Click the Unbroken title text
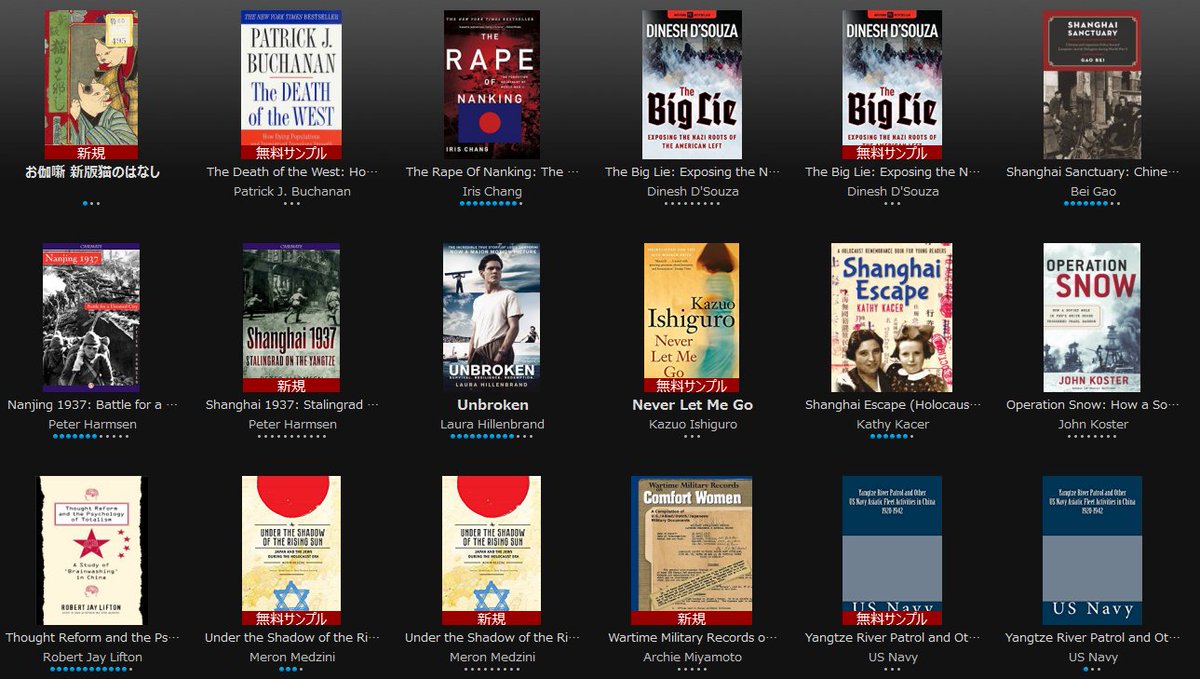The image size is (1200, 679). click(492, 405)
